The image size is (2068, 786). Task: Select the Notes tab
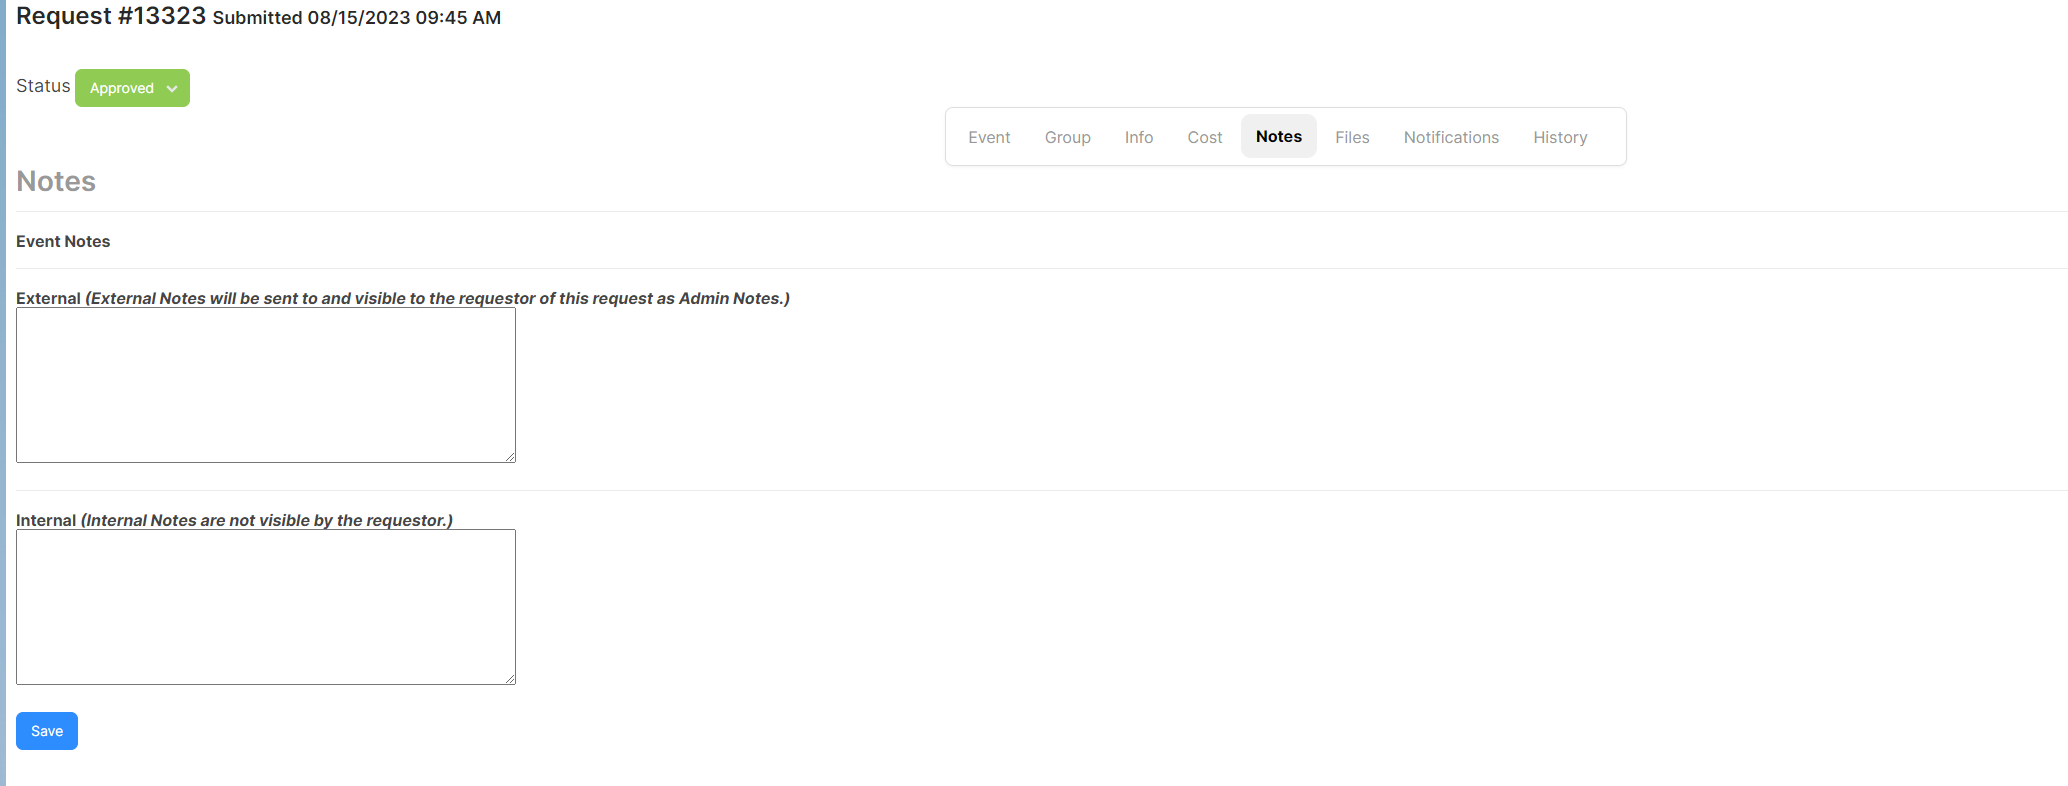click(1279, 136)
